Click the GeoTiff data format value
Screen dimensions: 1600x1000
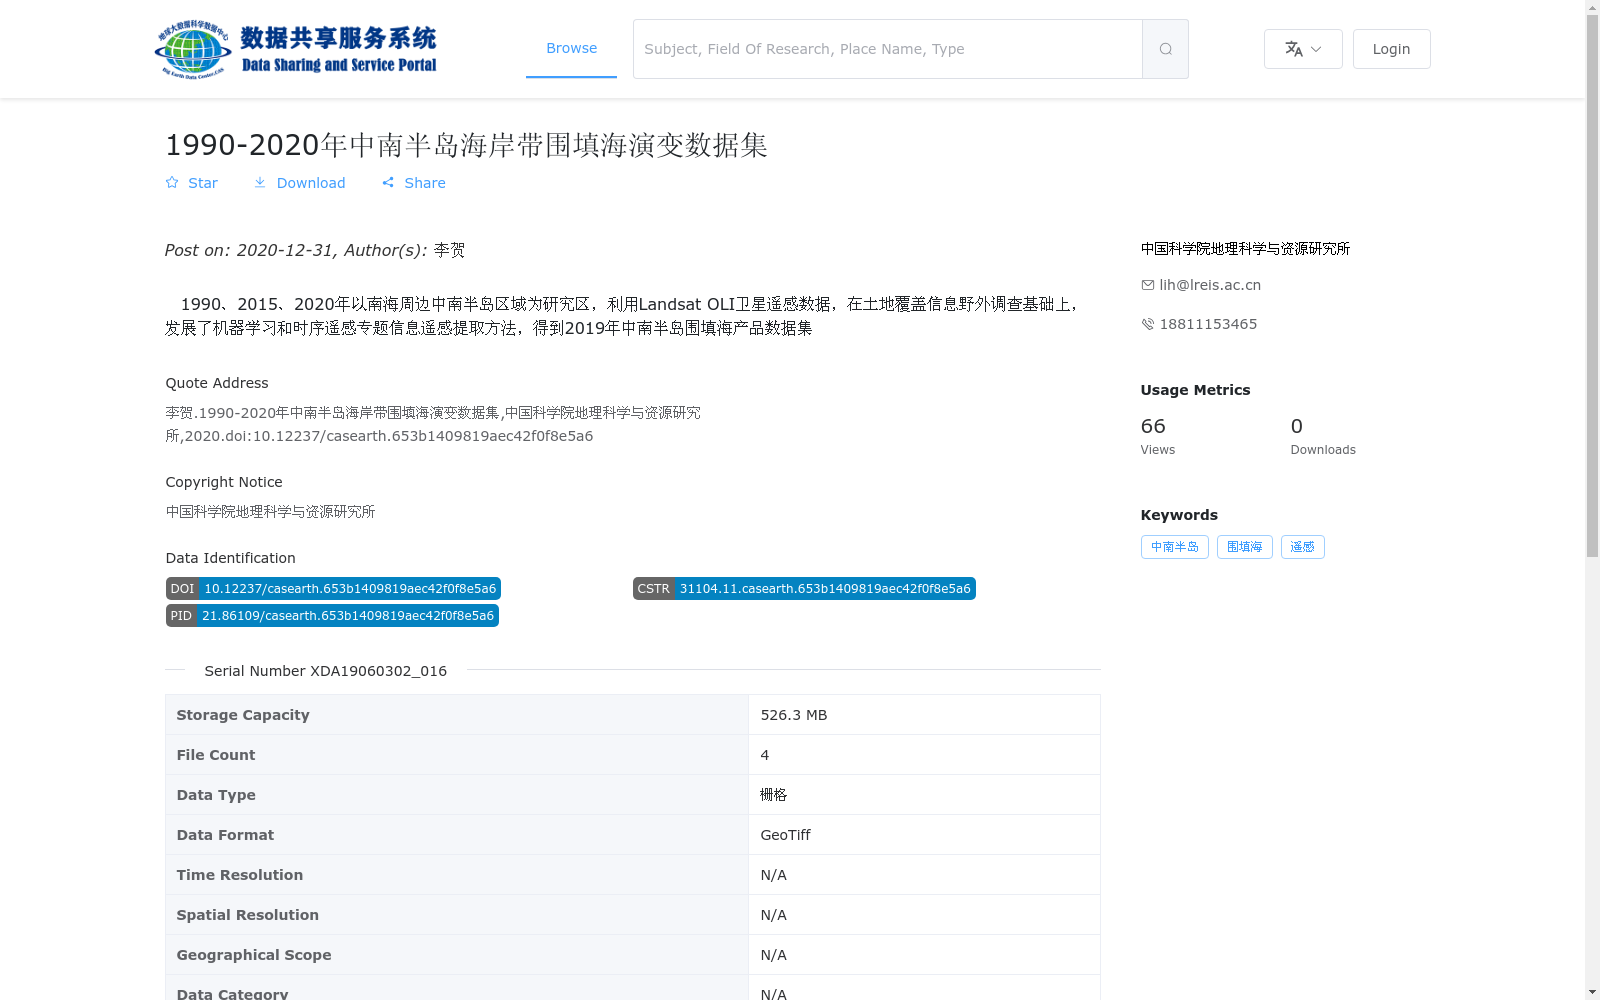[785, 835]
